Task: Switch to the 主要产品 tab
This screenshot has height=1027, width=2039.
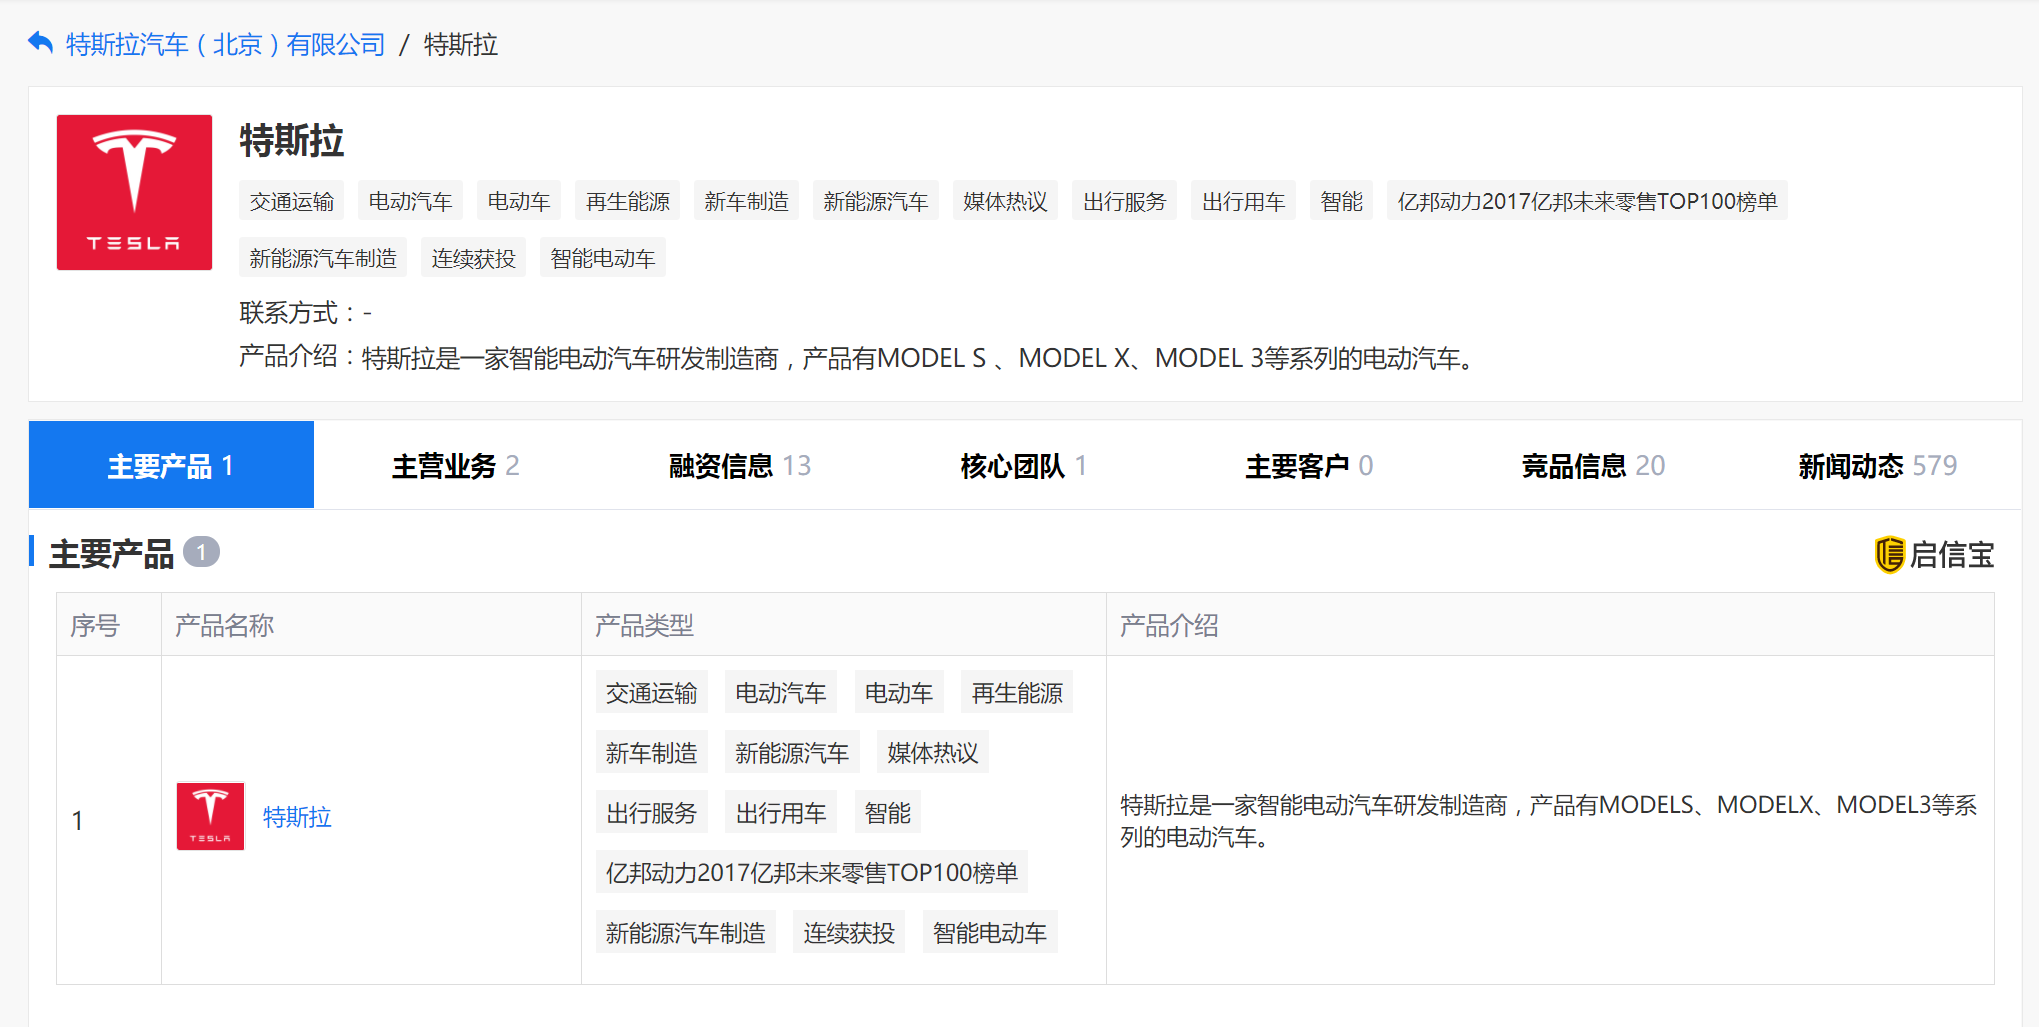Action: click(171, 465)
